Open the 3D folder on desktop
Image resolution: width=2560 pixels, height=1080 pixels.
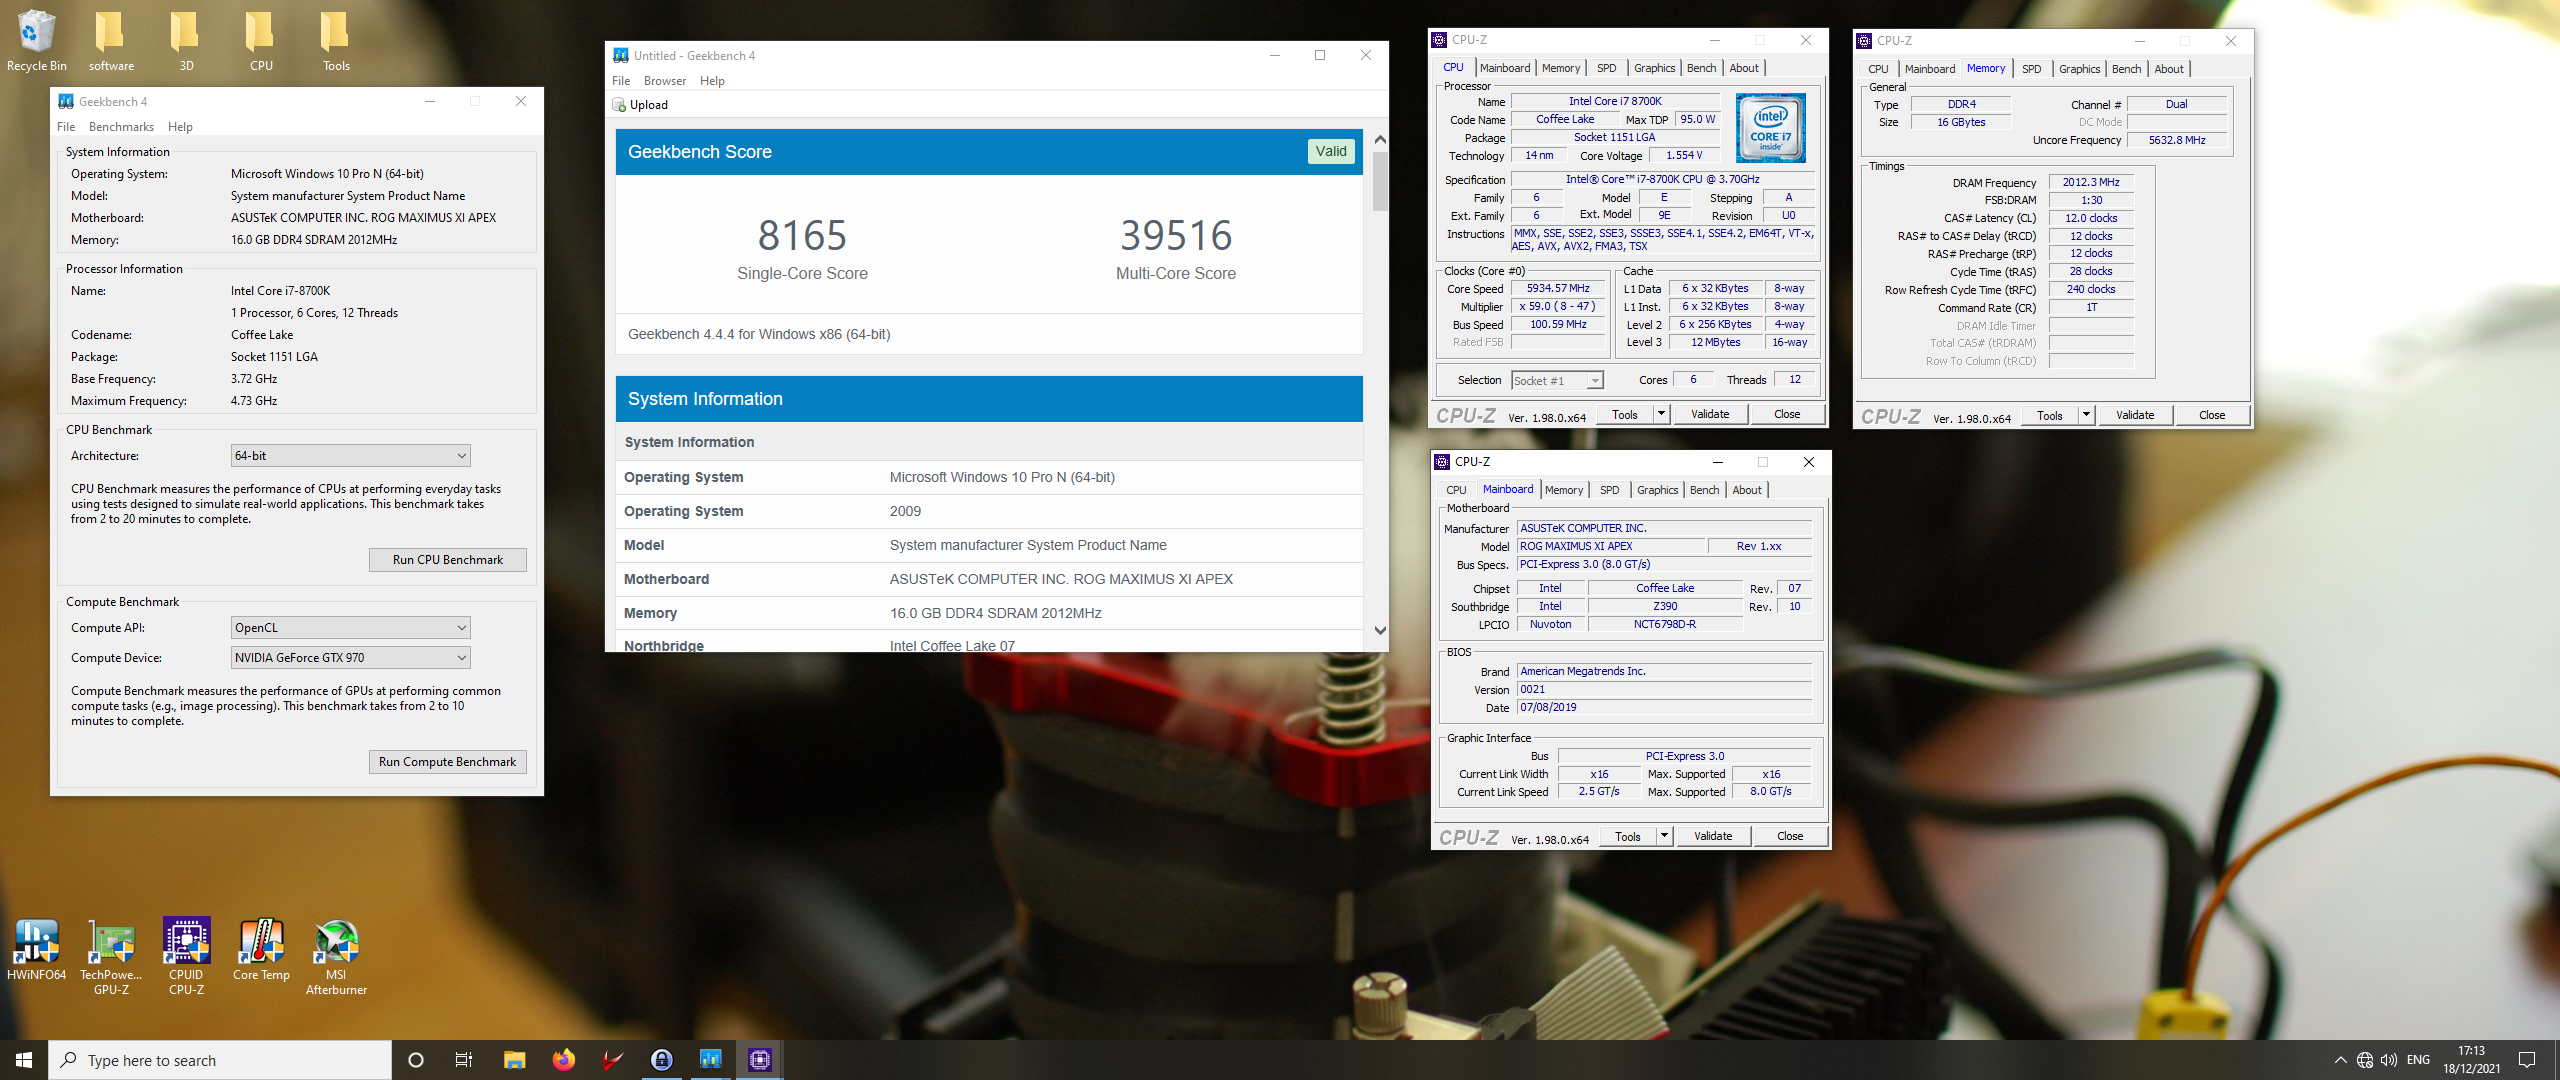coord(186,40)
